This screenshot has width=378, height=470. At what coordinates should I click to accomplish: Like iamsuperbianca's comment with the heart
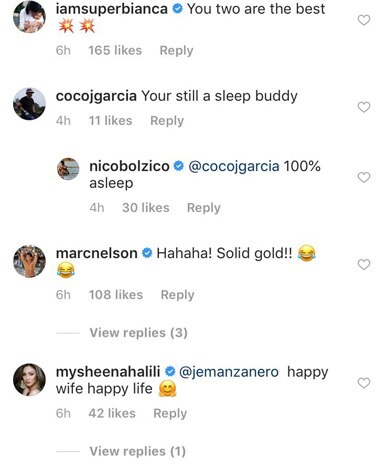click(x=364, y=20)
